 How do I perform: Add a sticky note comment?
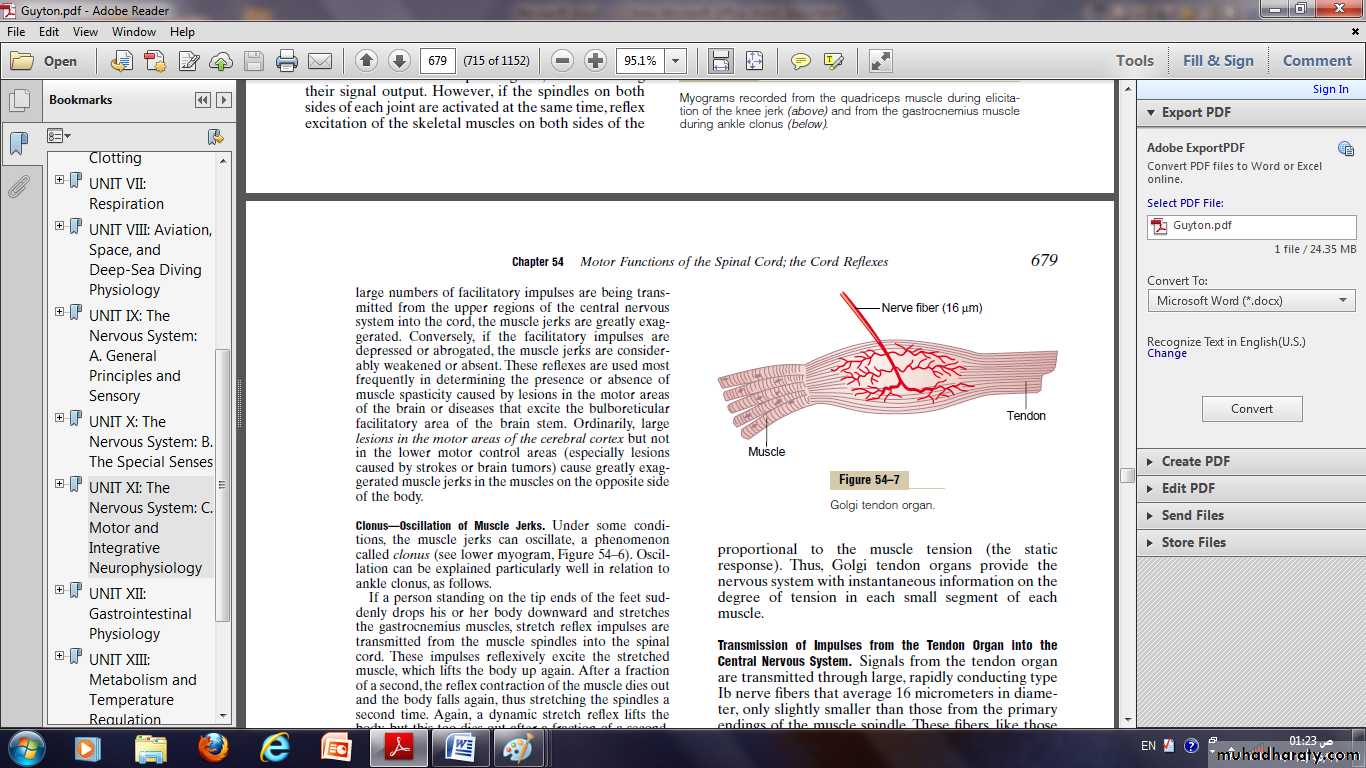[x=801, y=61]
